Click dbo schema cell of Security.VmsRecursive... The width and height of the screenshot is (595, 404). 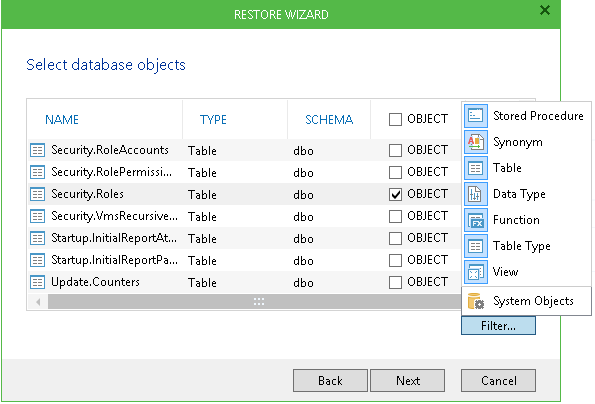(303, 217)
